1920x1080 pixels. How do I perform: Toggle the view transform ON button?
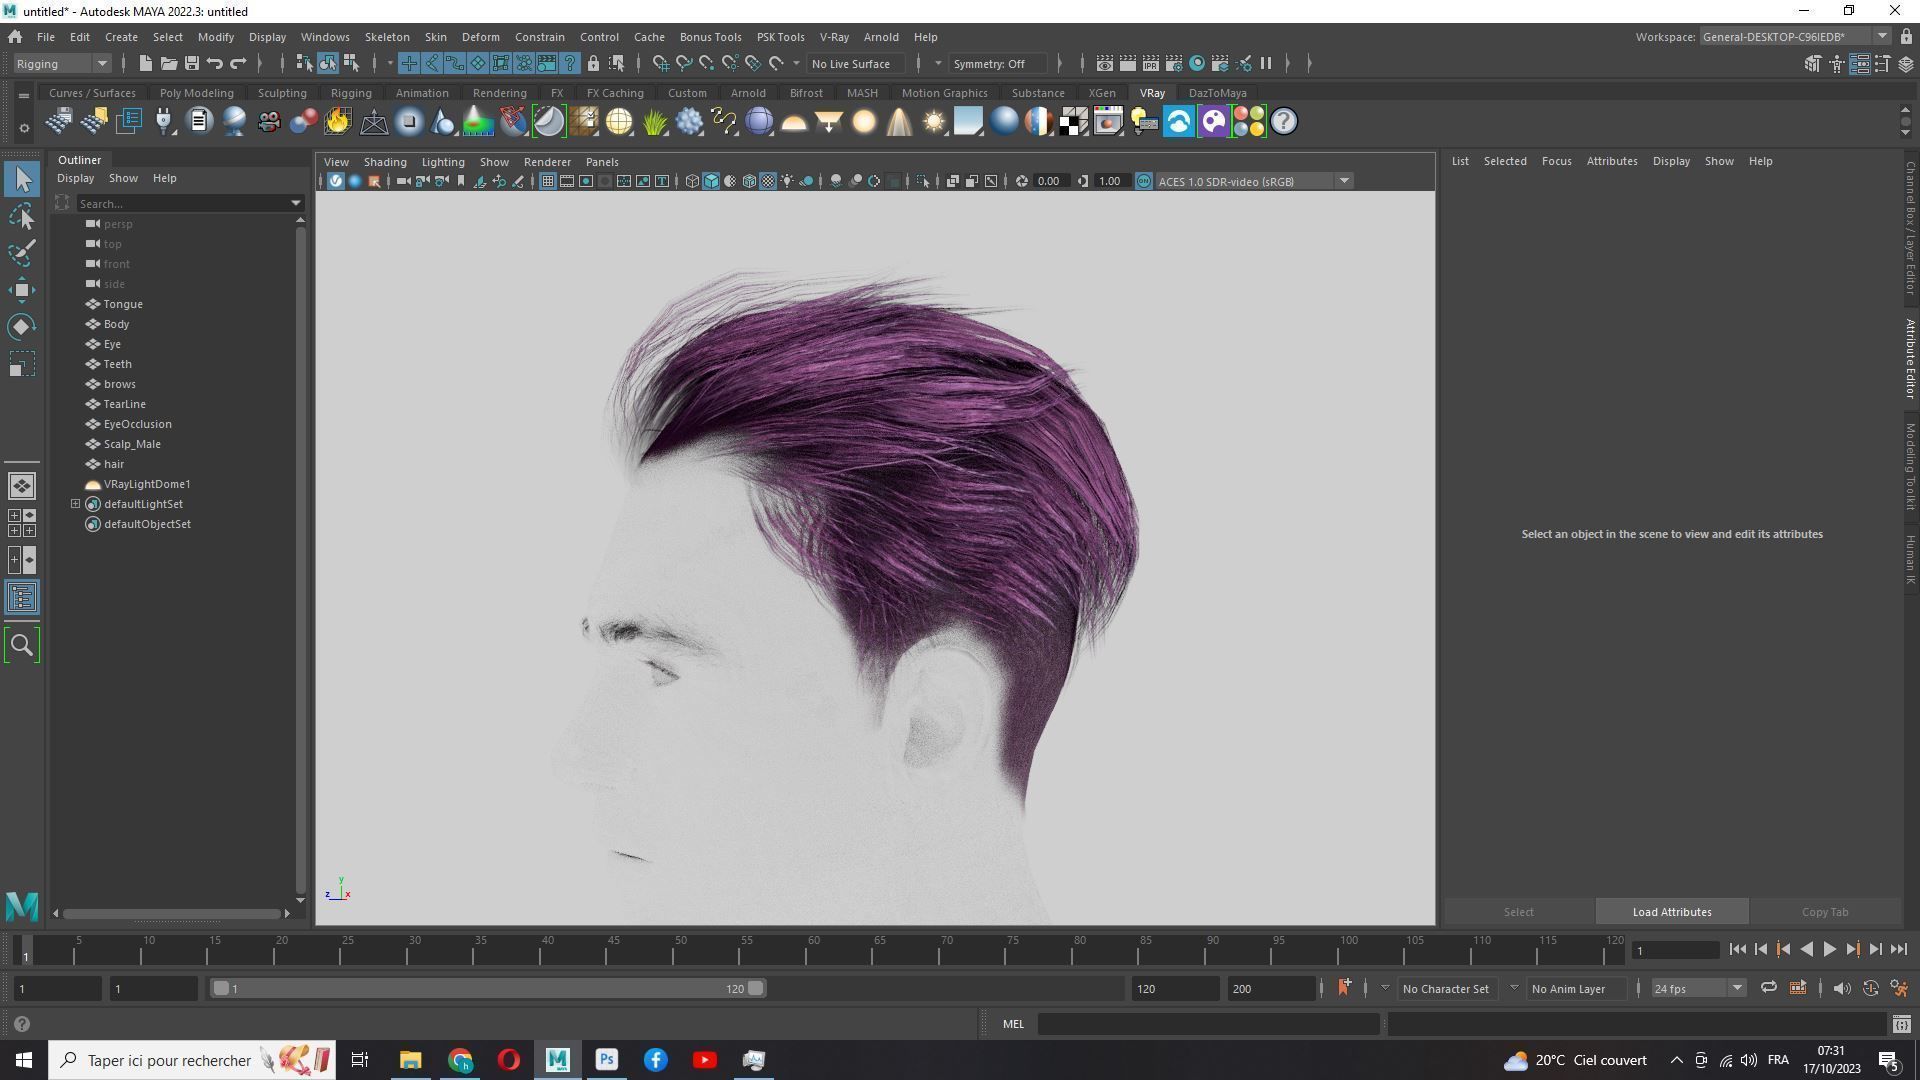point(1144,181)
